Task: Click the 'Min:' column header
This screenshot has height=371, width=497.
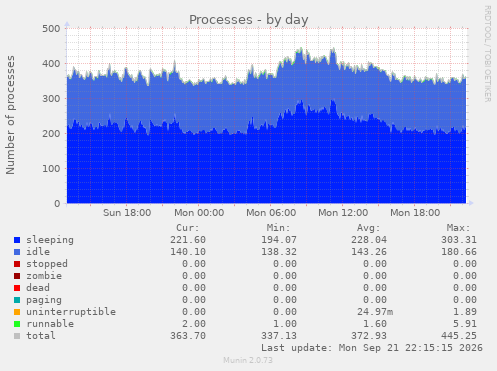Action: (x=278, y=228)
